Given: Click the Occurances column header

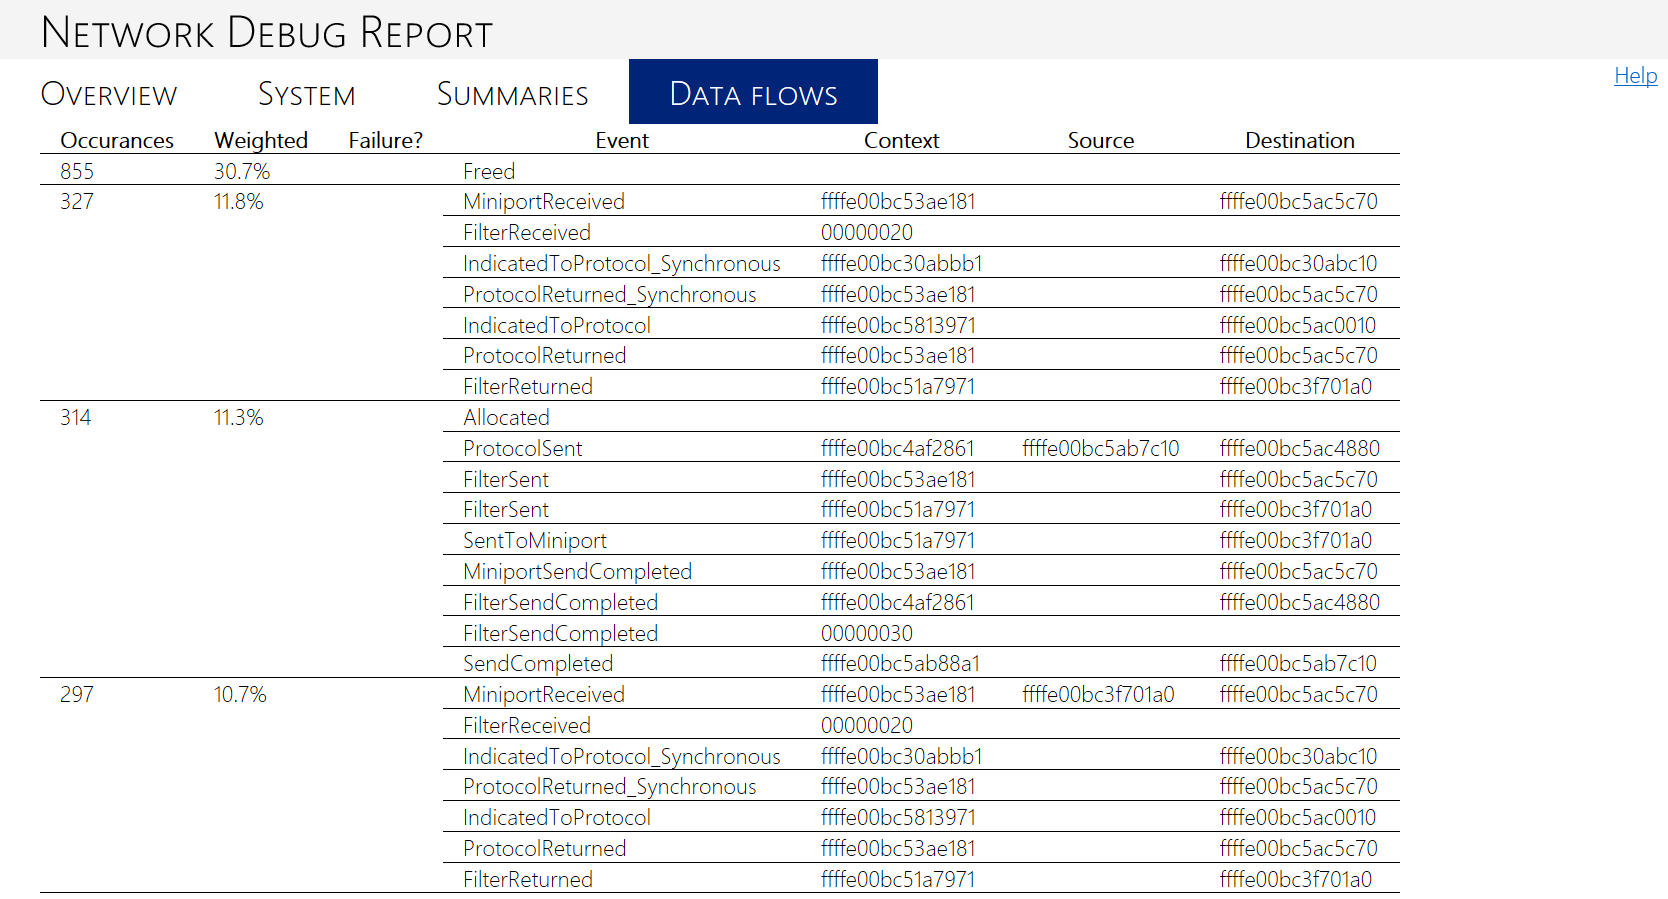Looking at the screenshot, I should 117,140.
